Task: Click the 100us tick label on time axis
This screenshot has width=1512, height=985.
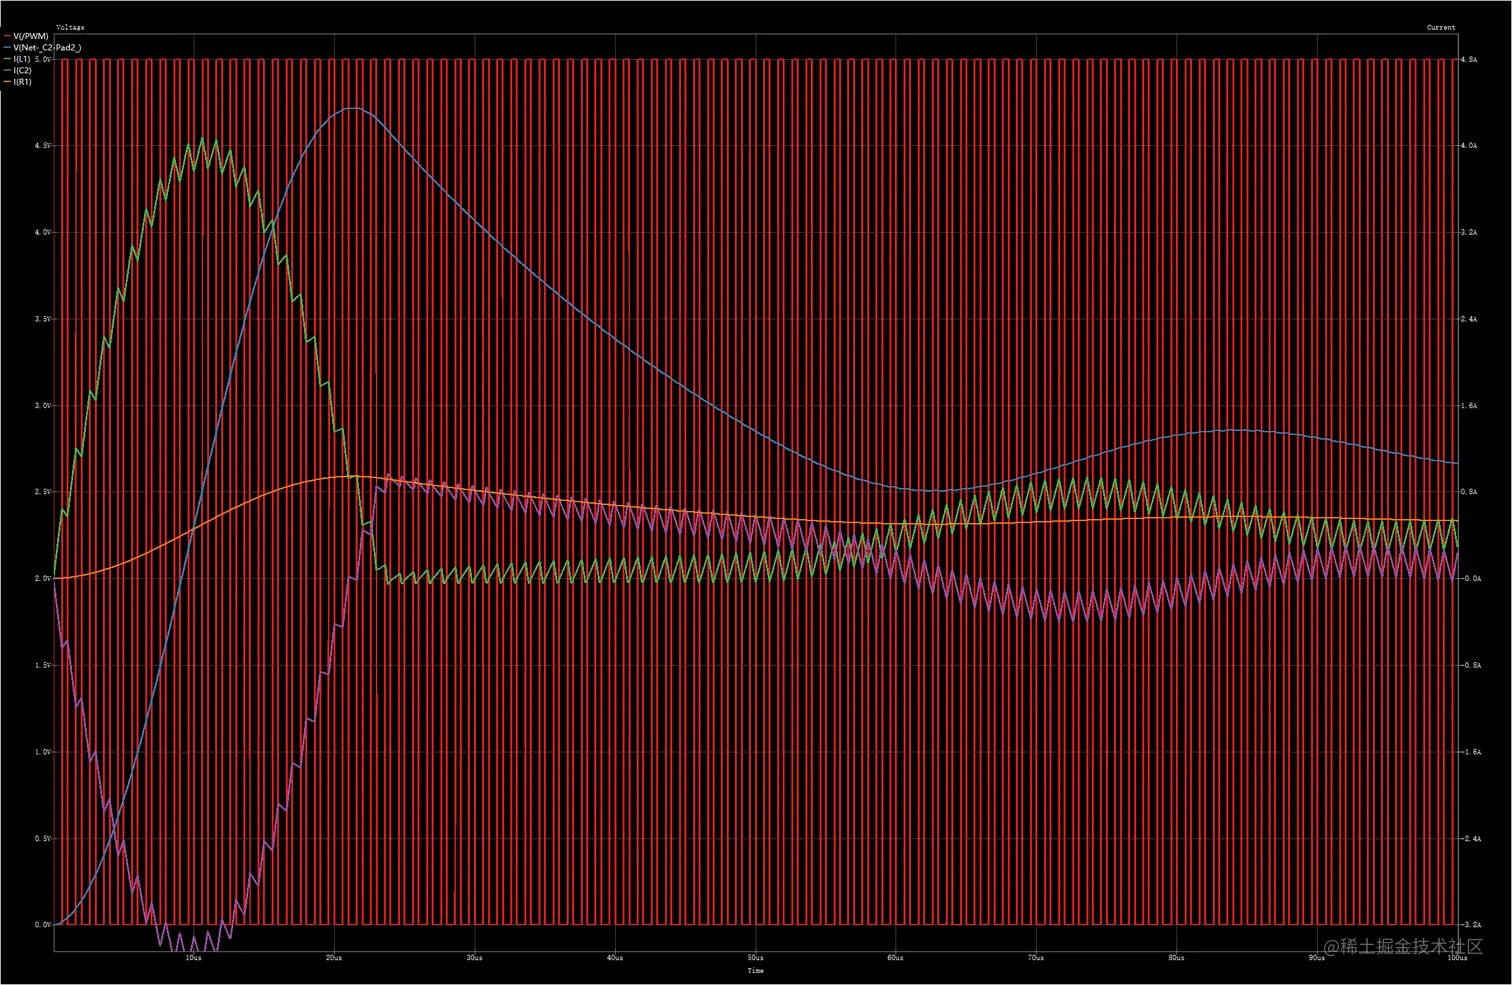Action: 1458,957
